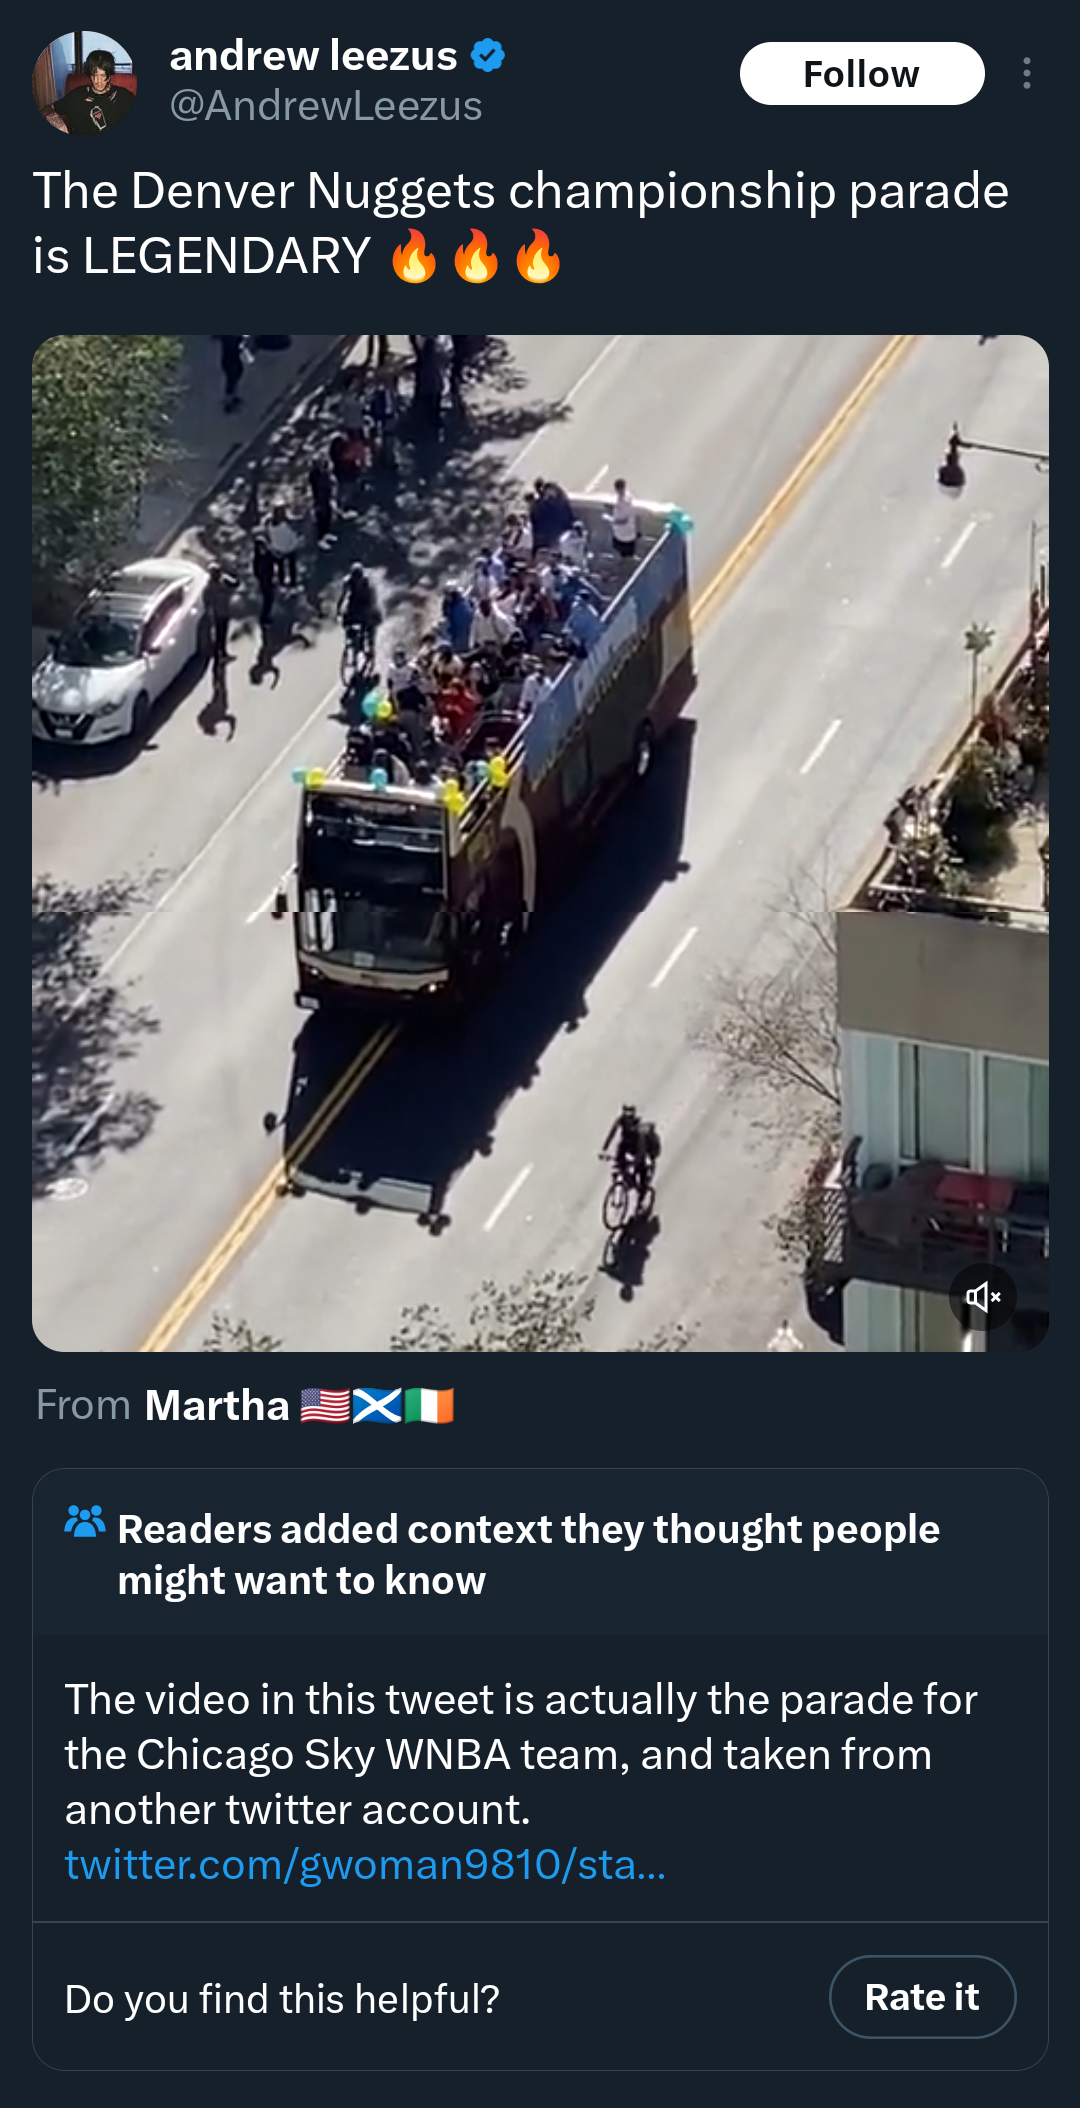Click the Rate it button
The height and width of the screenshot is (2108, 1080).
click(x=922, y=1997)
